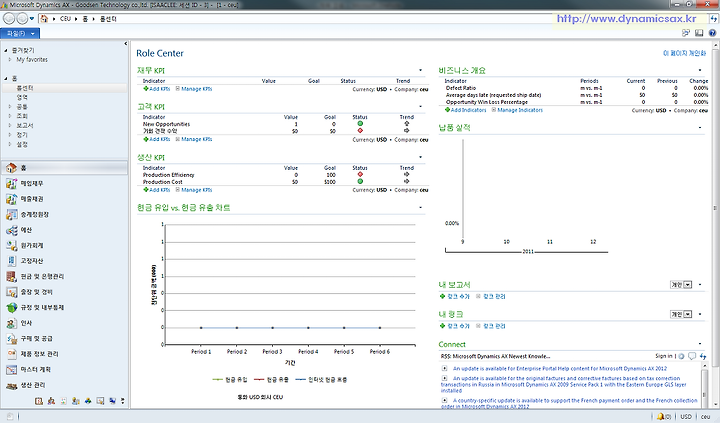
Task: Open the 현금 및 은행관리 module icon
Action: [x=11, y=276]
